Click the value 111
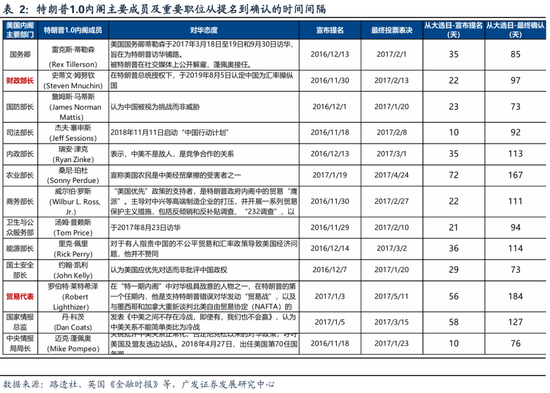The height and width of the screenshot is (393, 550). coord(515,201)
